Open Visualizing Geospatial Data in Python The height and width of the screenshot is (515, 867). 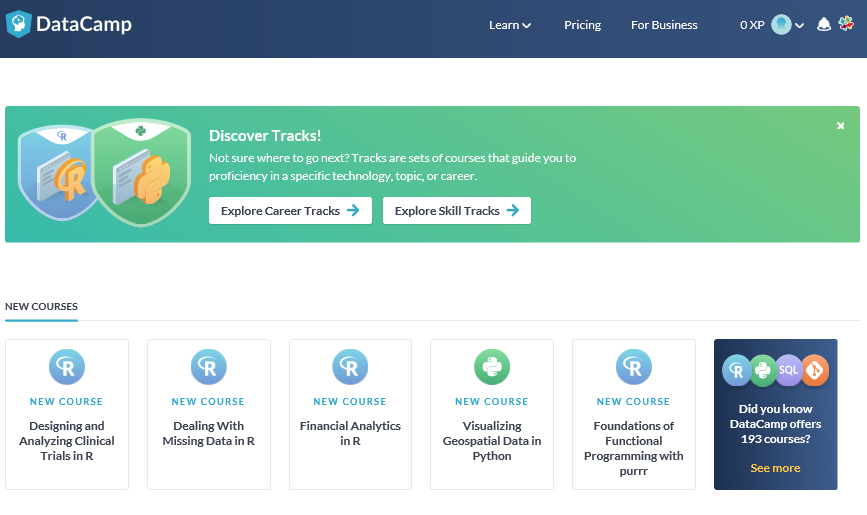point(492,441)
